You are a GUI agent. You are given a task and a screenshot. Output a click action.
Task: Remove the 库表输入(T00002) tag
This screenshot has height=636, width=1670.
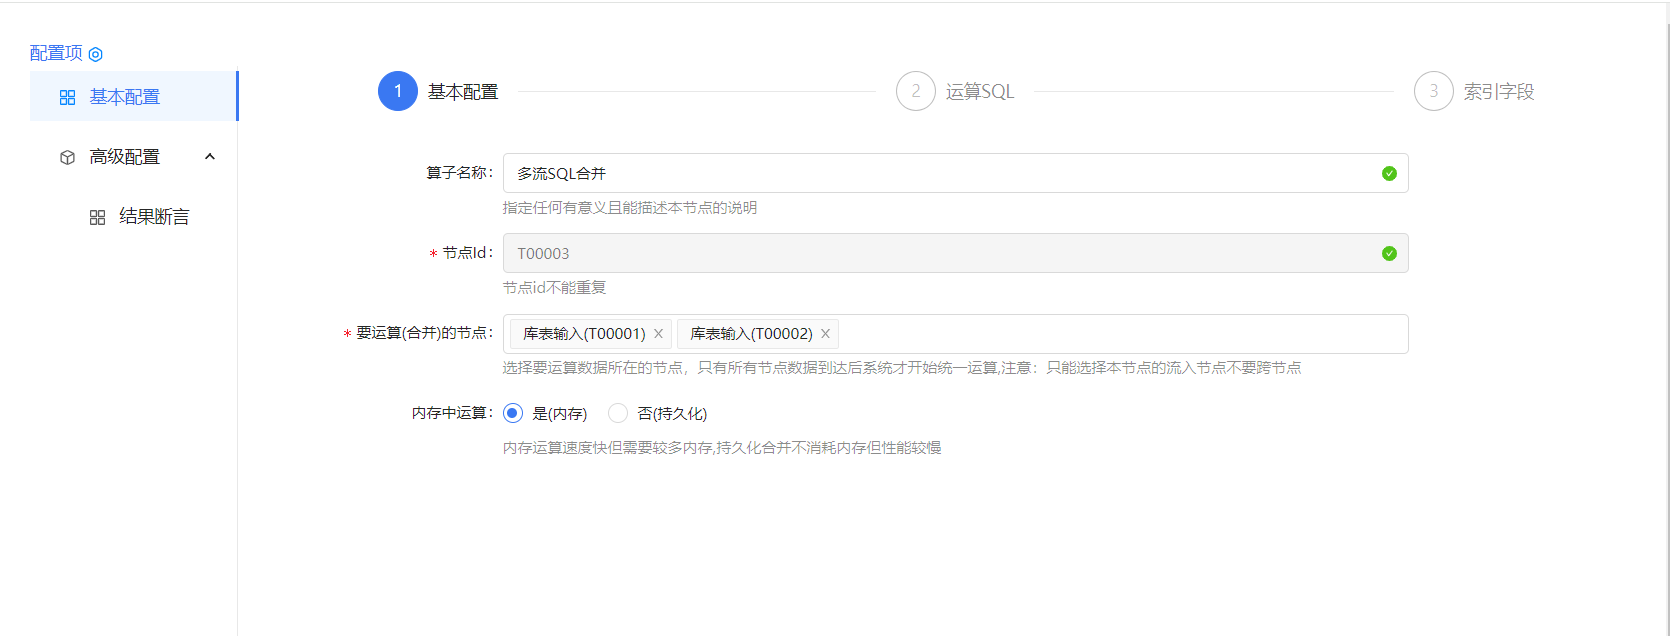[825, 334]
